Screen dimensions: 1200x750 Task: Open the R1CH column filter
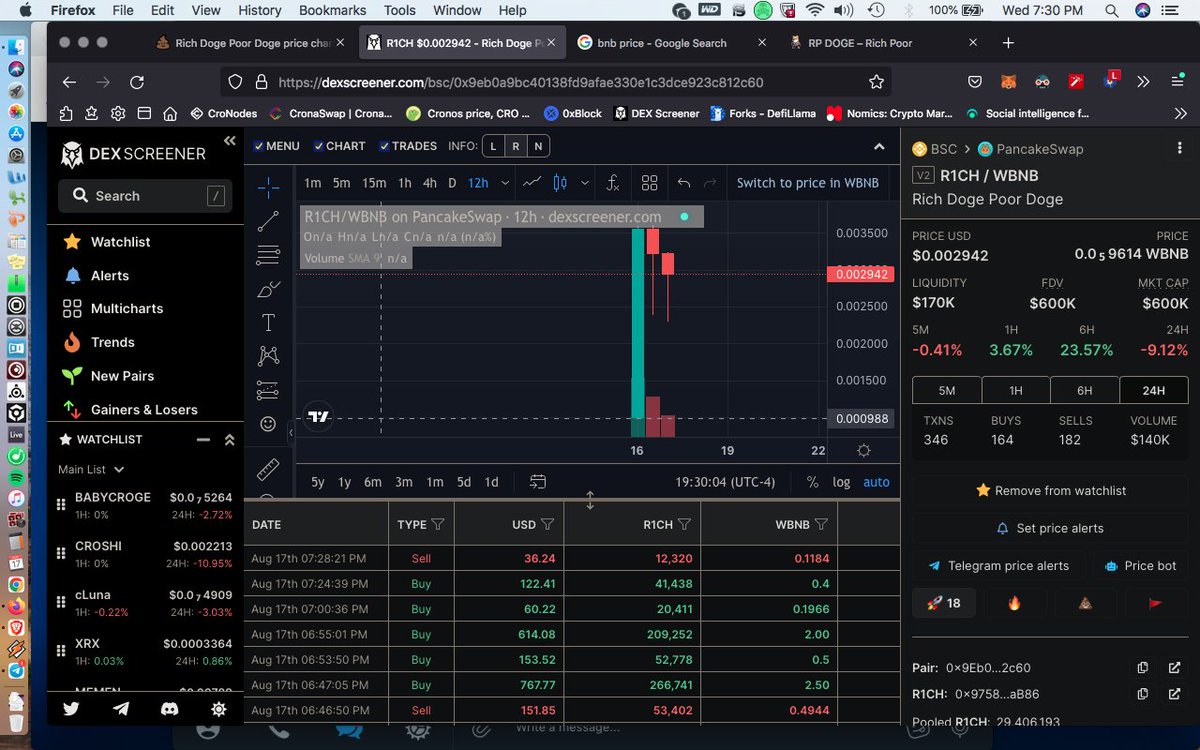[684, 524]
